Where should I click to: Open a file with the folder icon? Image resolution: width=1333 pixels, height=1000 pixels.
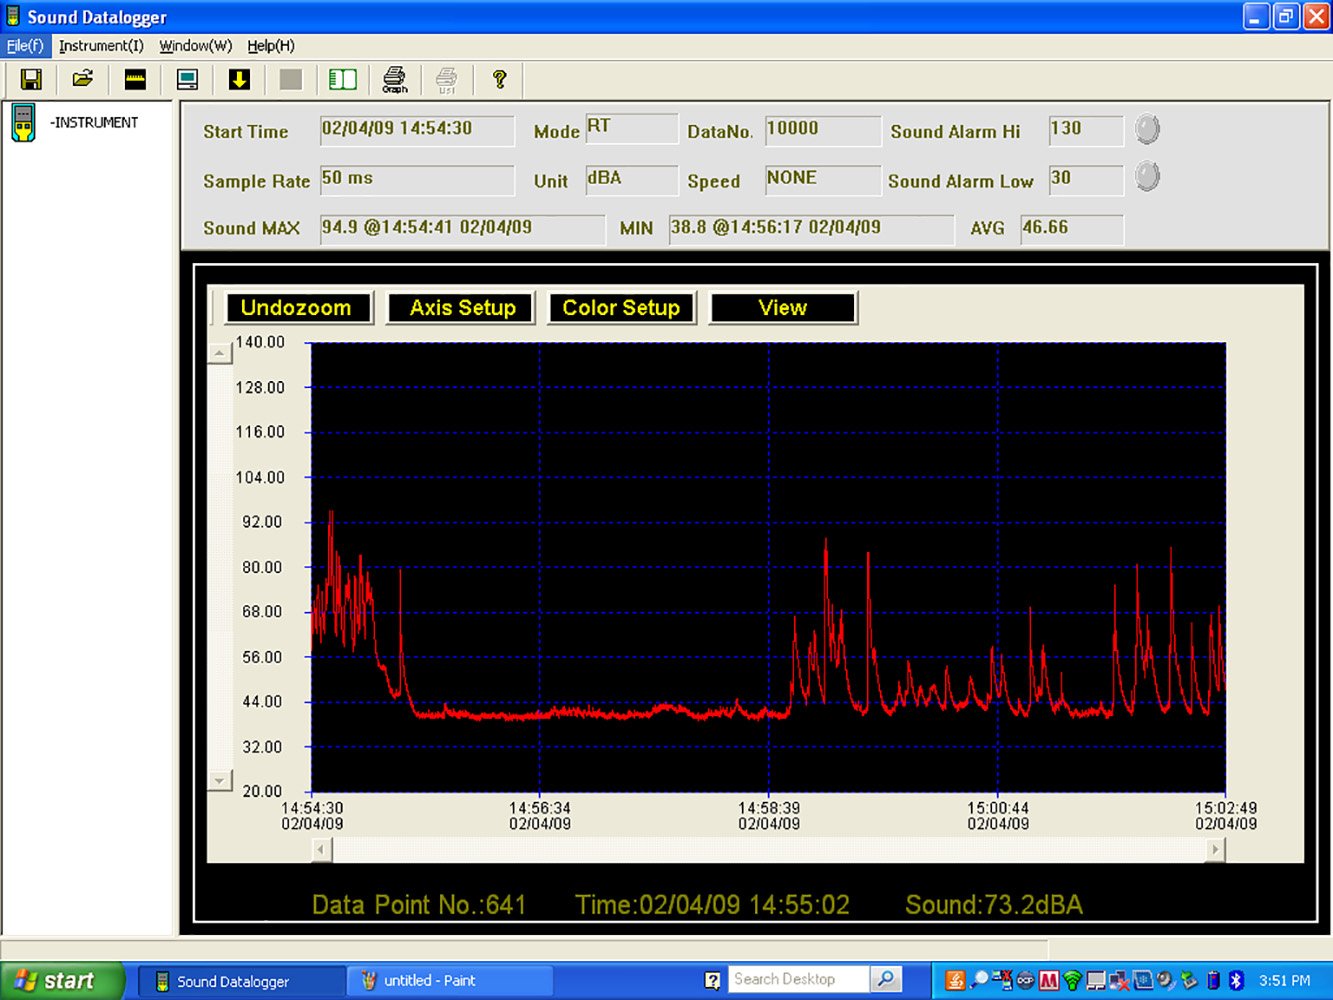(x=83, y=80)
